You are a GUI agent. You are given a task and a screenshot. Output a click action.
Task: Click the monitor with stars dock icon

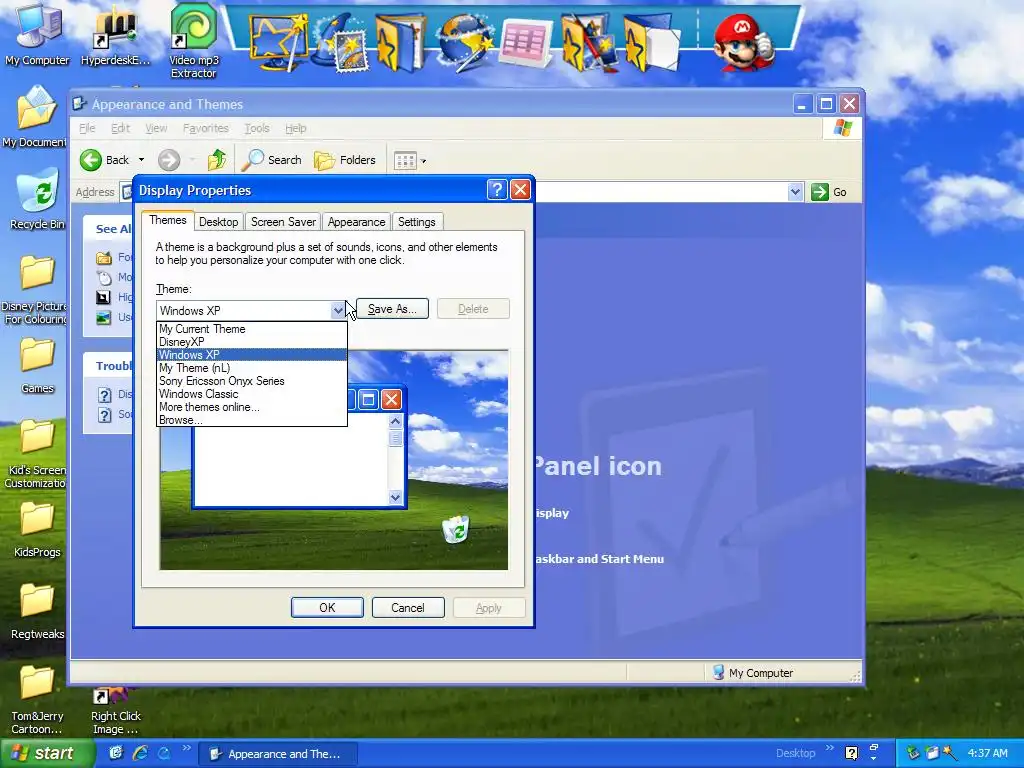(x=279, y=43)
